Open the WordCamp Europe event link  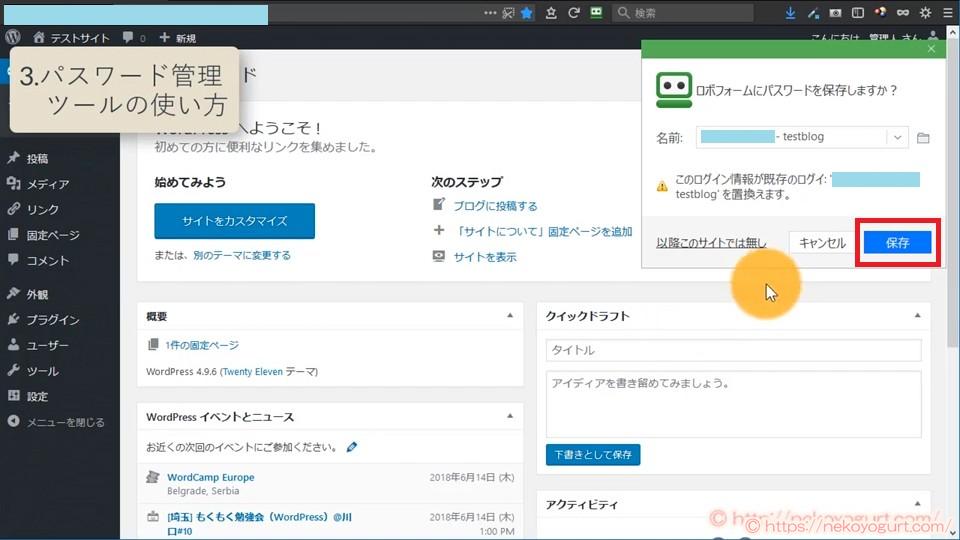point(210,477)
